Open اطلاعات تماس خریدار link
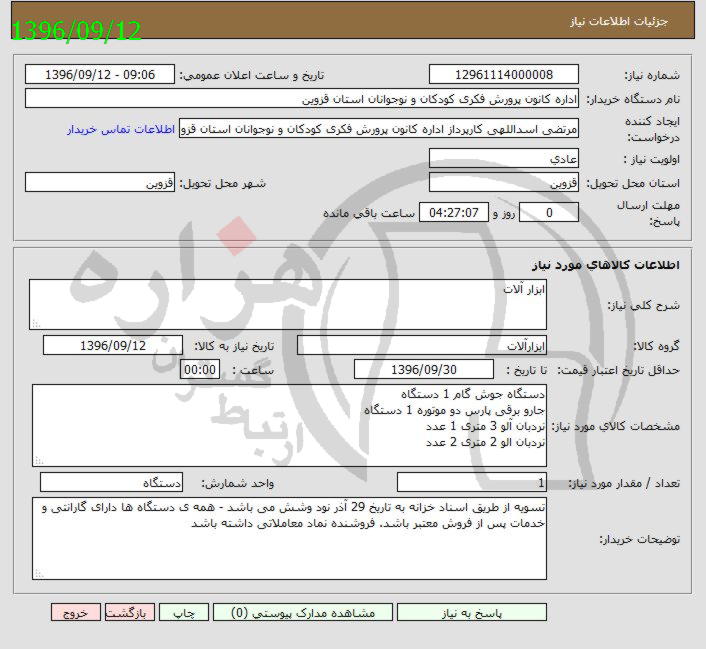Screen dimensions: 706x649 click(121, 130)
